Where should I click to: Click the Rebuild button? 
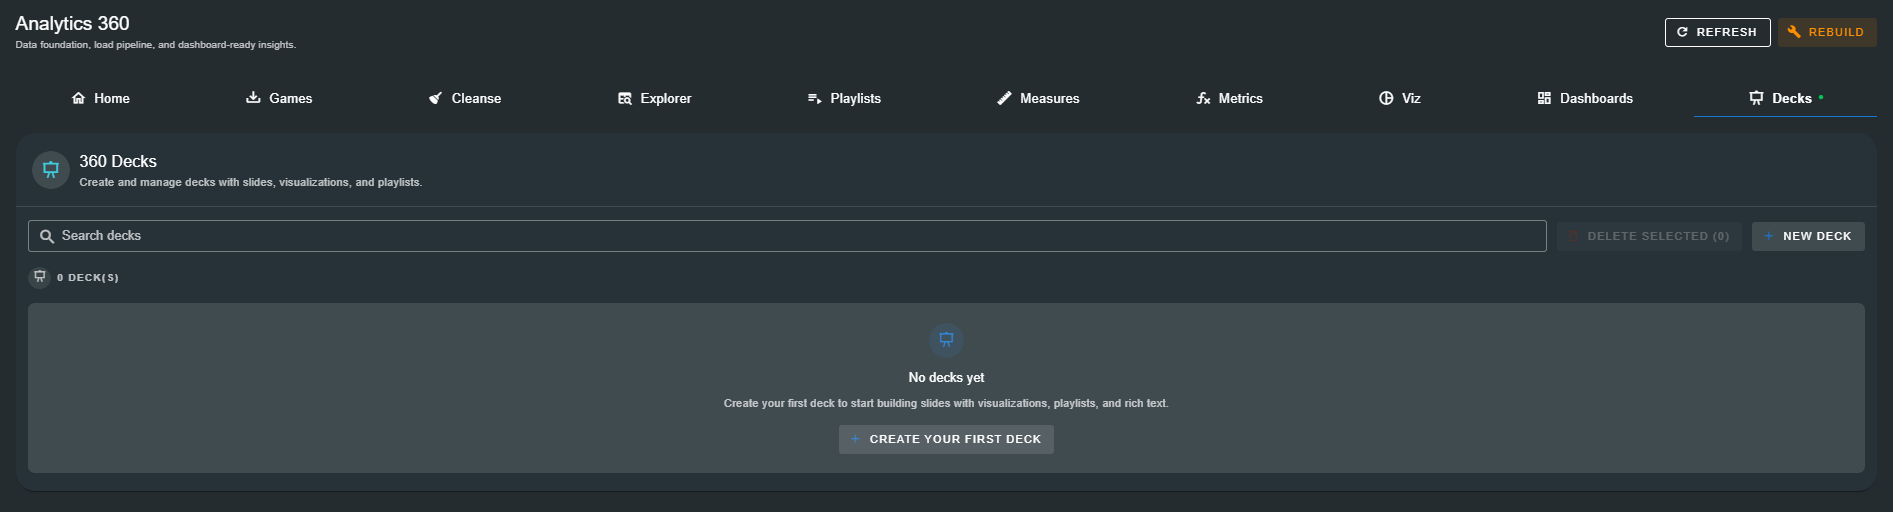[1826, 32]
